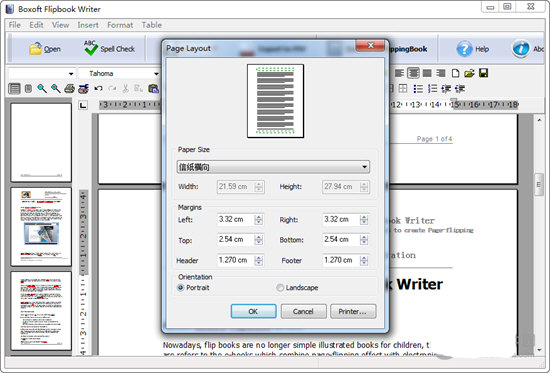This screenshot has height=373, width=550.
Task: Click the ruler tab-stop selector L icon
Action: click(x=83, y=105)
